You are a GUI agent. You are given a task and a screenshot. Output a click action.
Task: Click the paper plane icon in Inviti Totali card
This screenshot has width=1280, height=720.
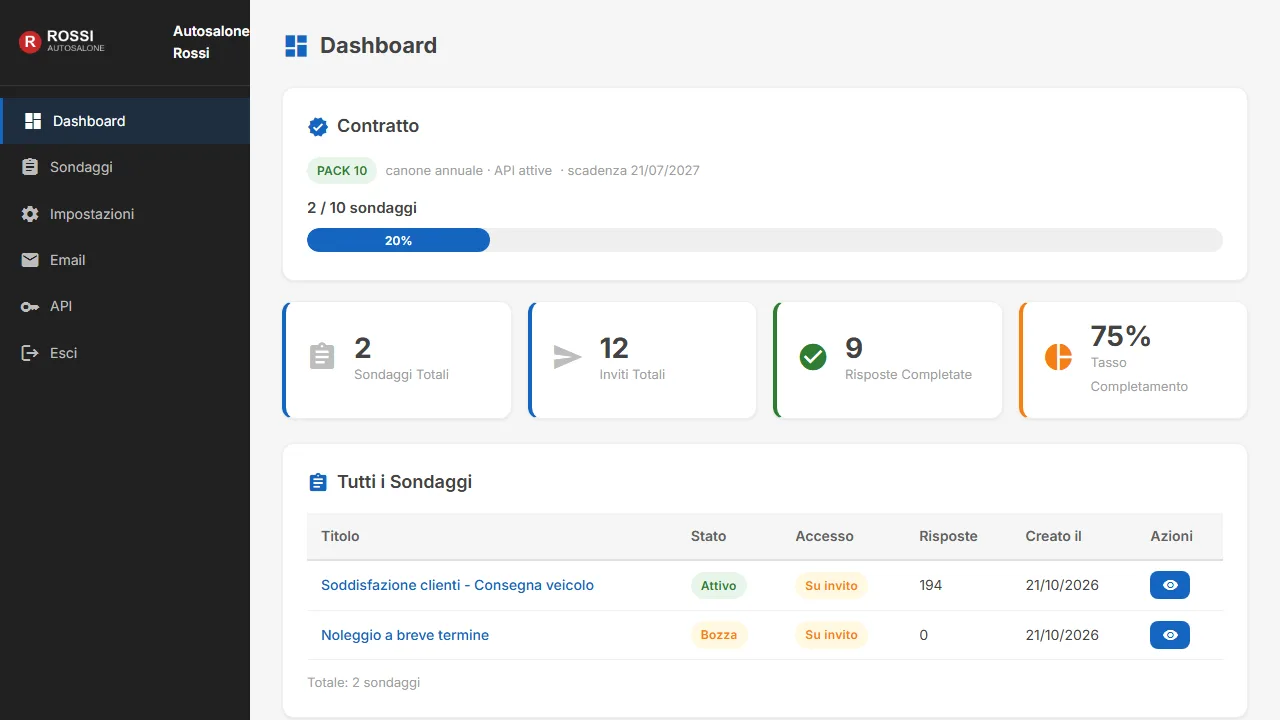(x=567, y=357)
